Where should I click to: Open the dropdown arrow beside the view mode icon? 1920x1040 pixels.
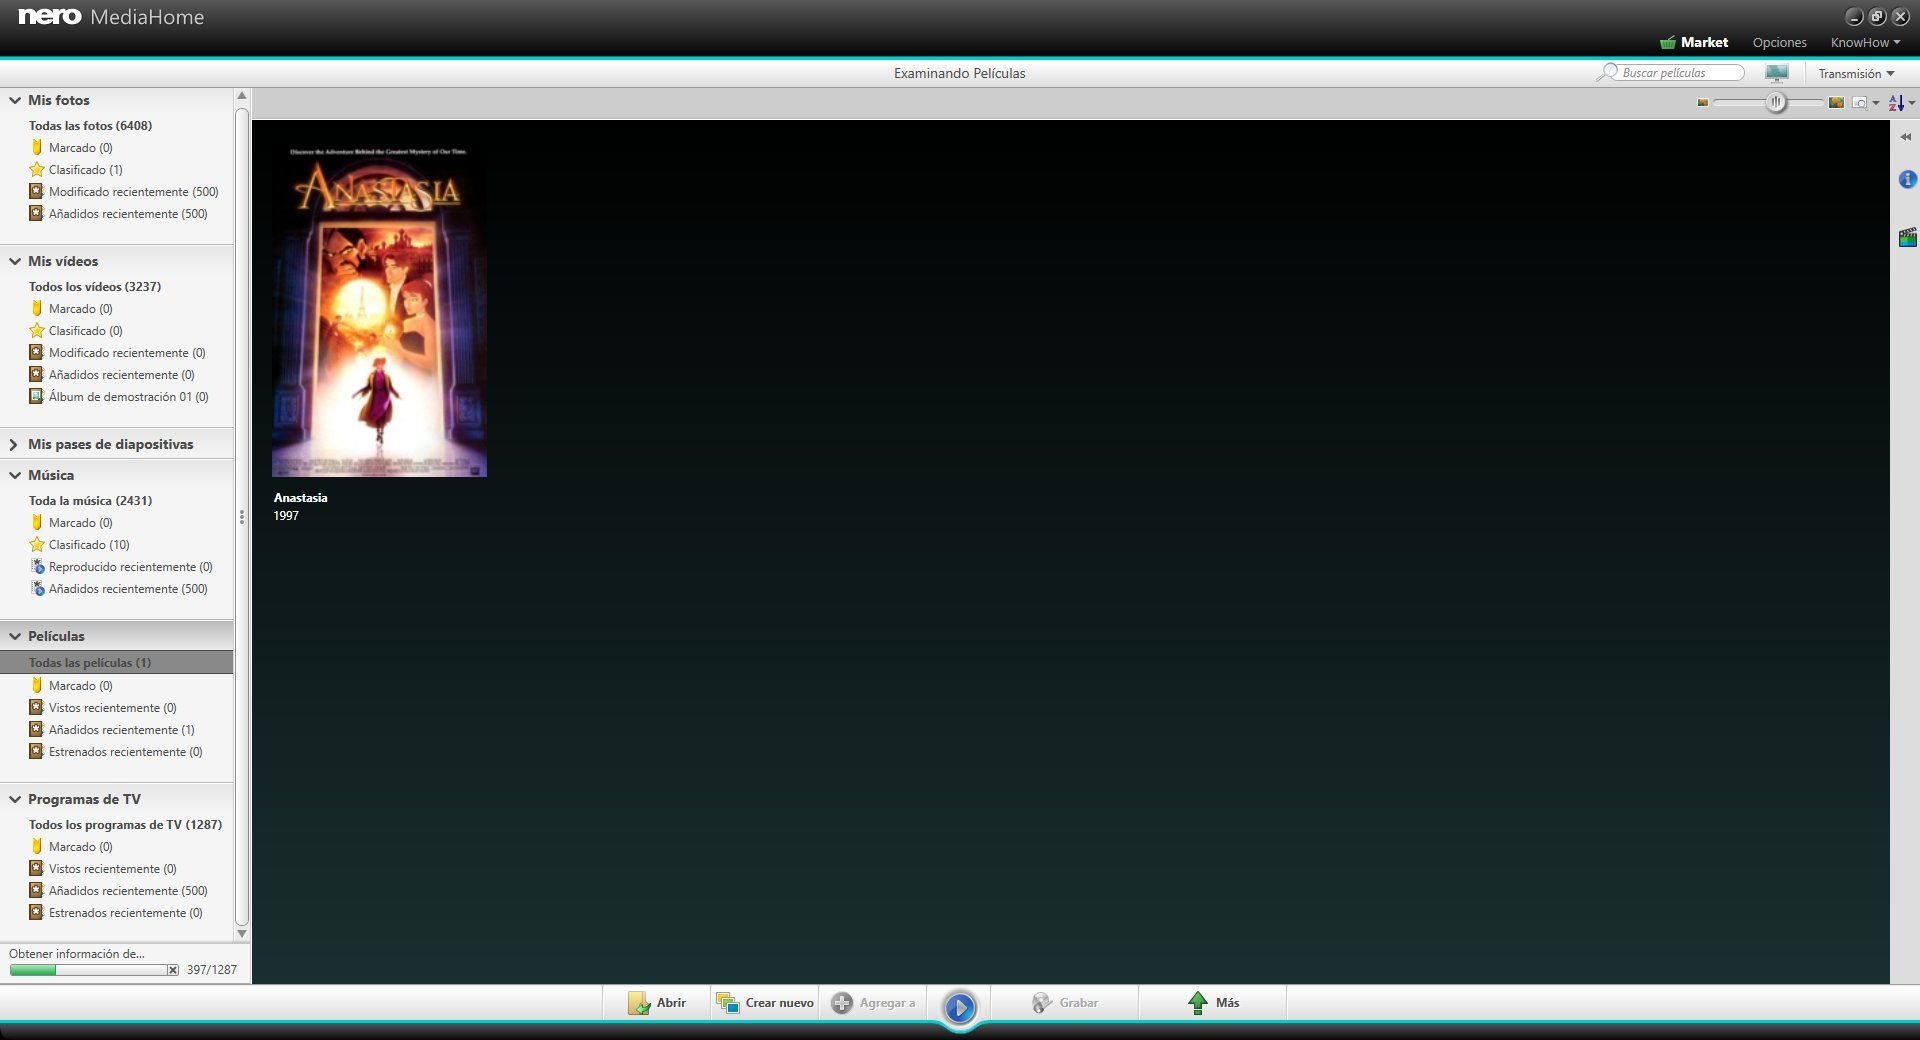(x=1876, y=103)
